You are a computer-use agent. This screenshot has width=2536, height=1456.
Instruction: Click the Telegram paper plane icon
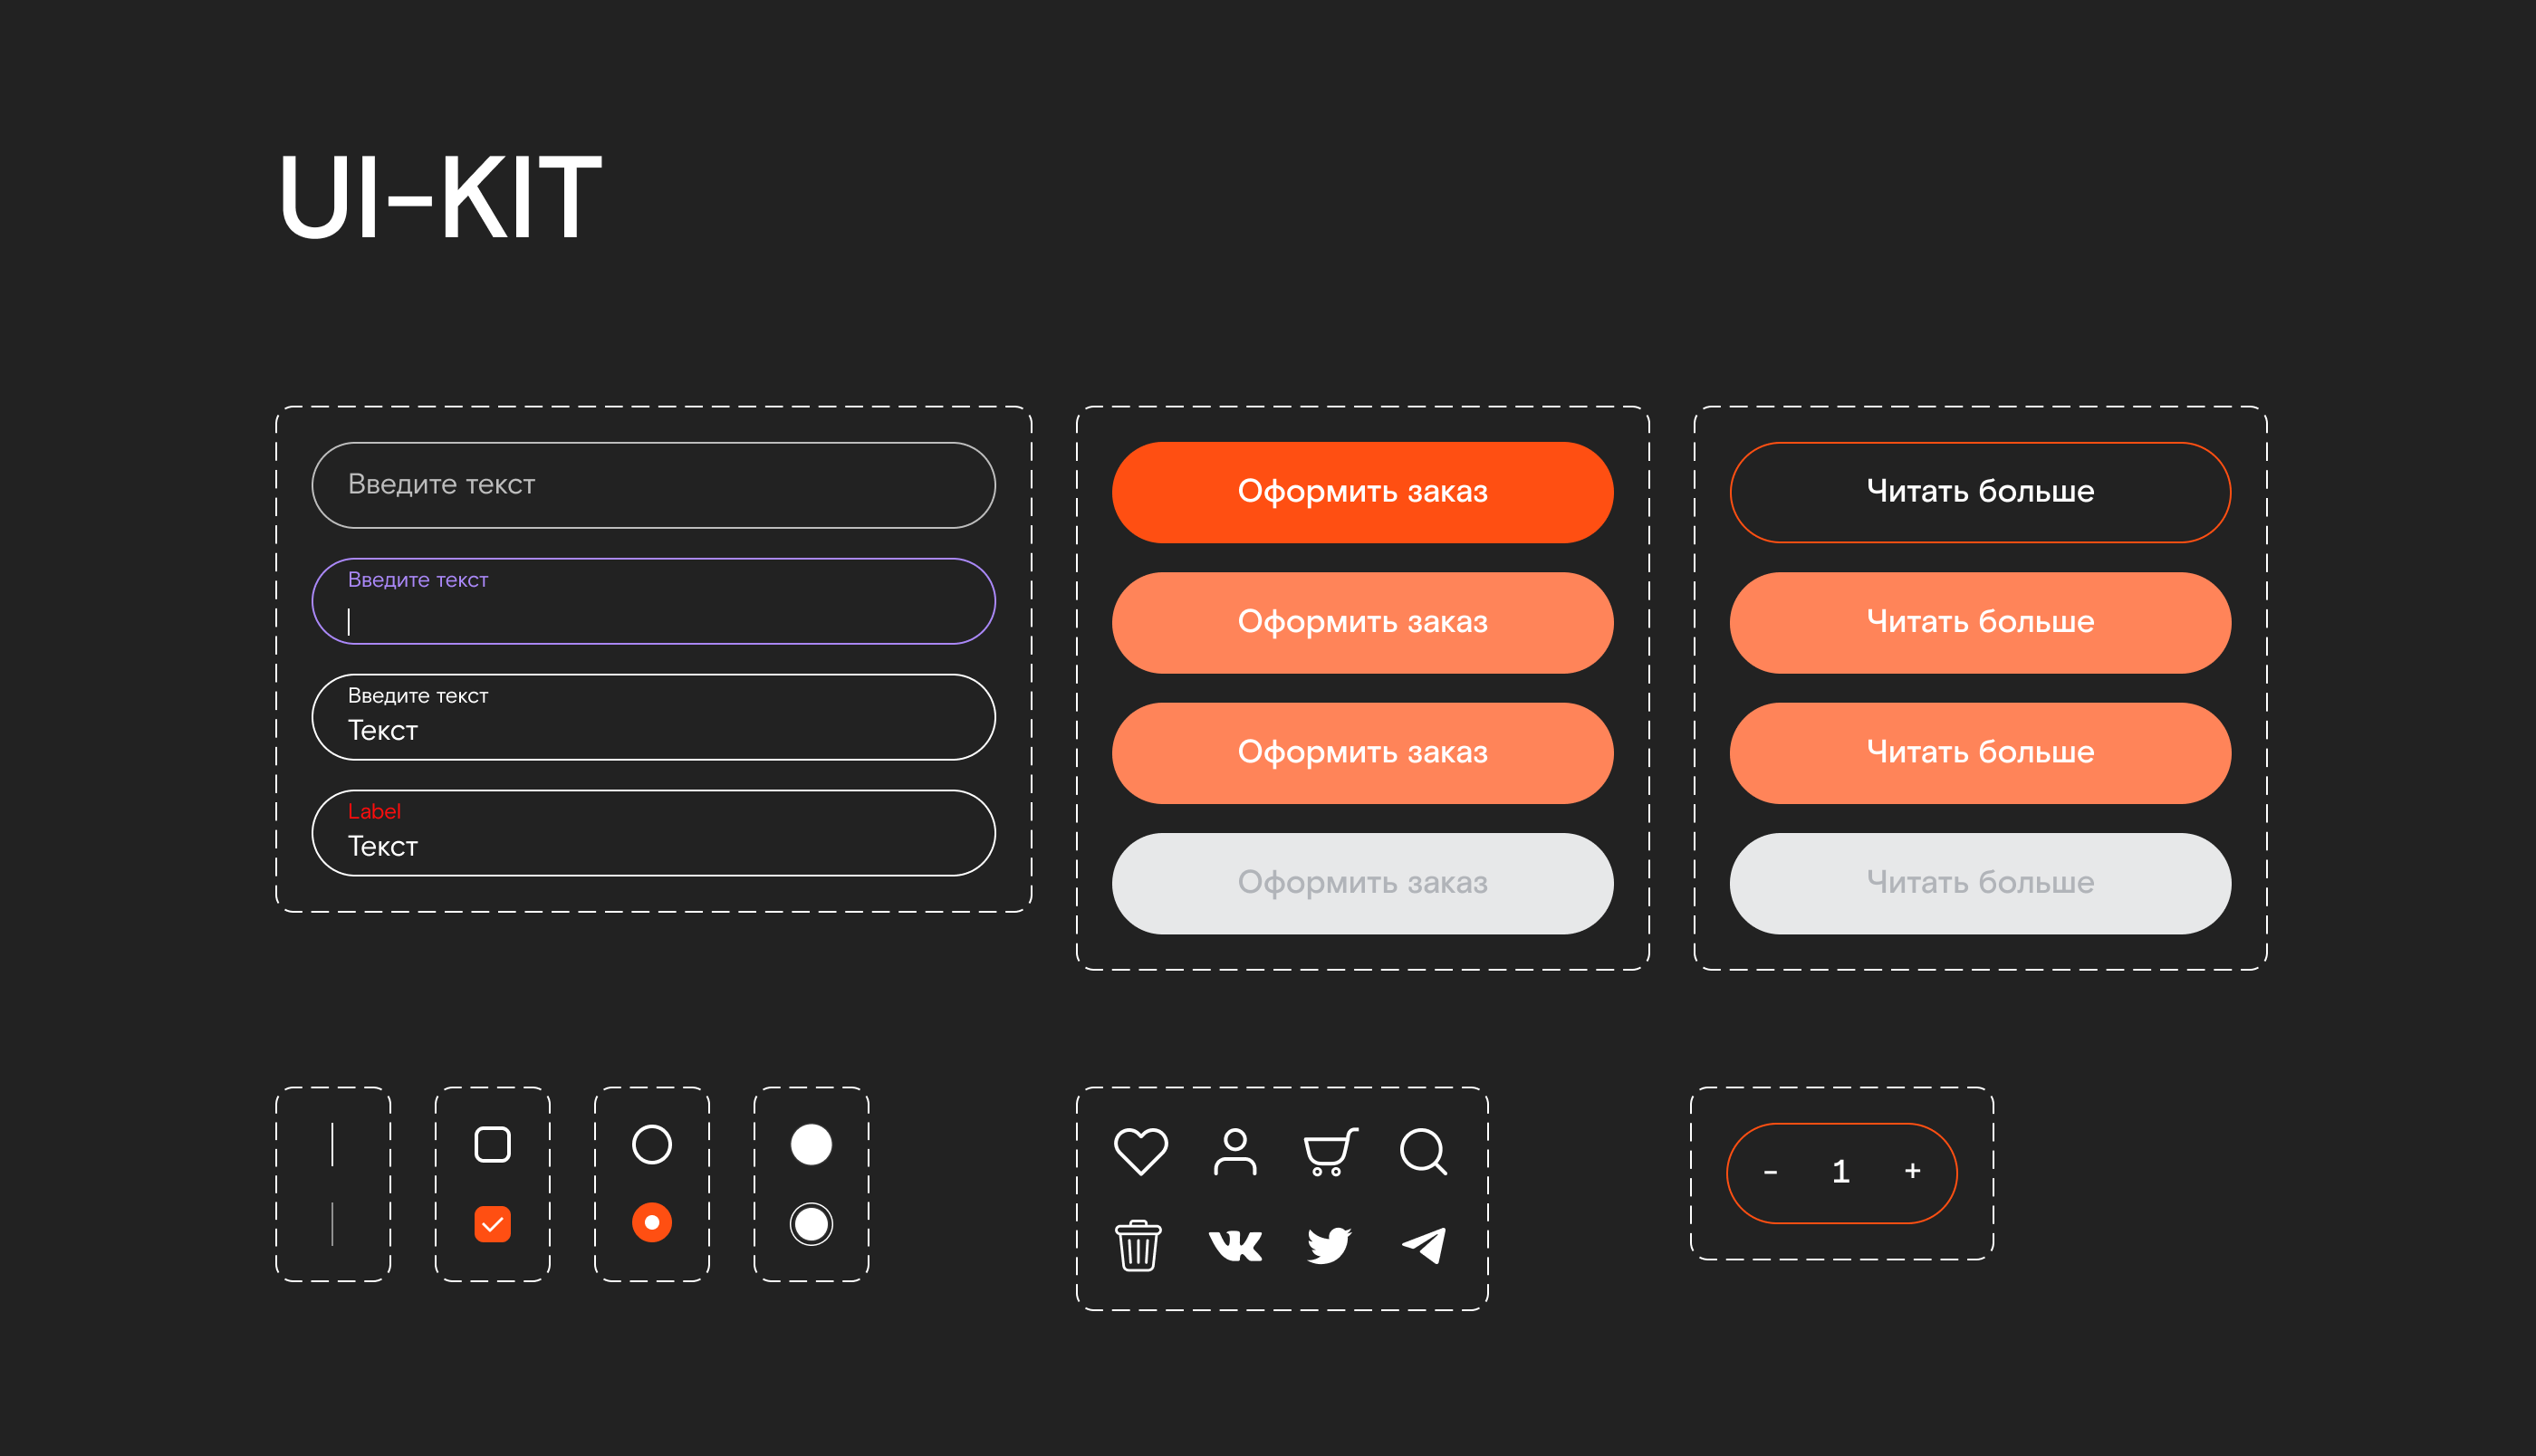click(x=1424, y=1245)
